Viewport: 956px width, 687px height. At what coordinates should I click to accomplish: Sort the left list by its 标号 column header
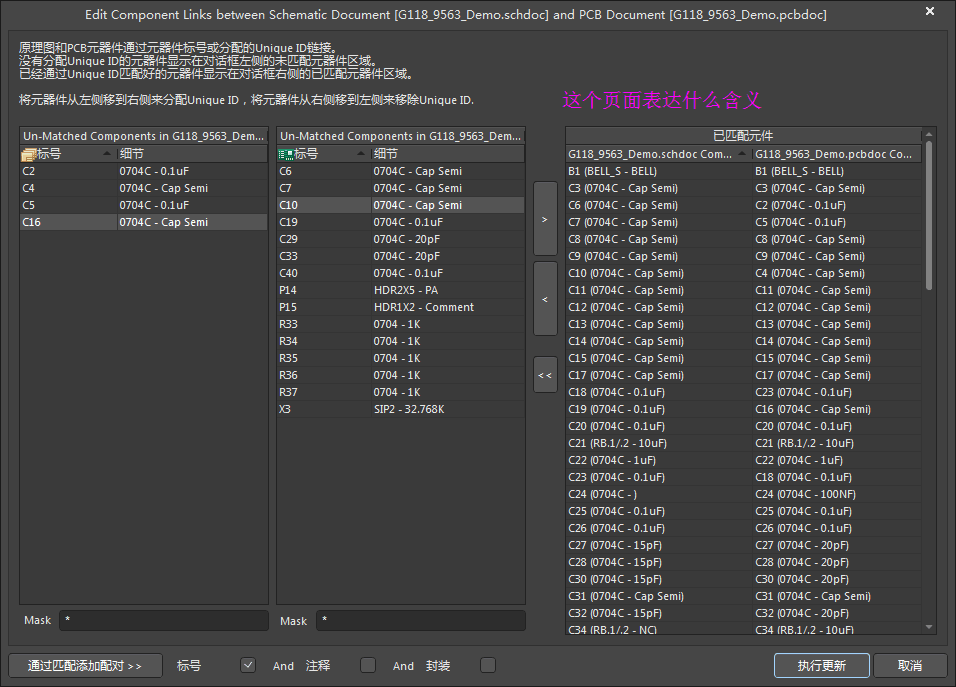tap(69, 154)
